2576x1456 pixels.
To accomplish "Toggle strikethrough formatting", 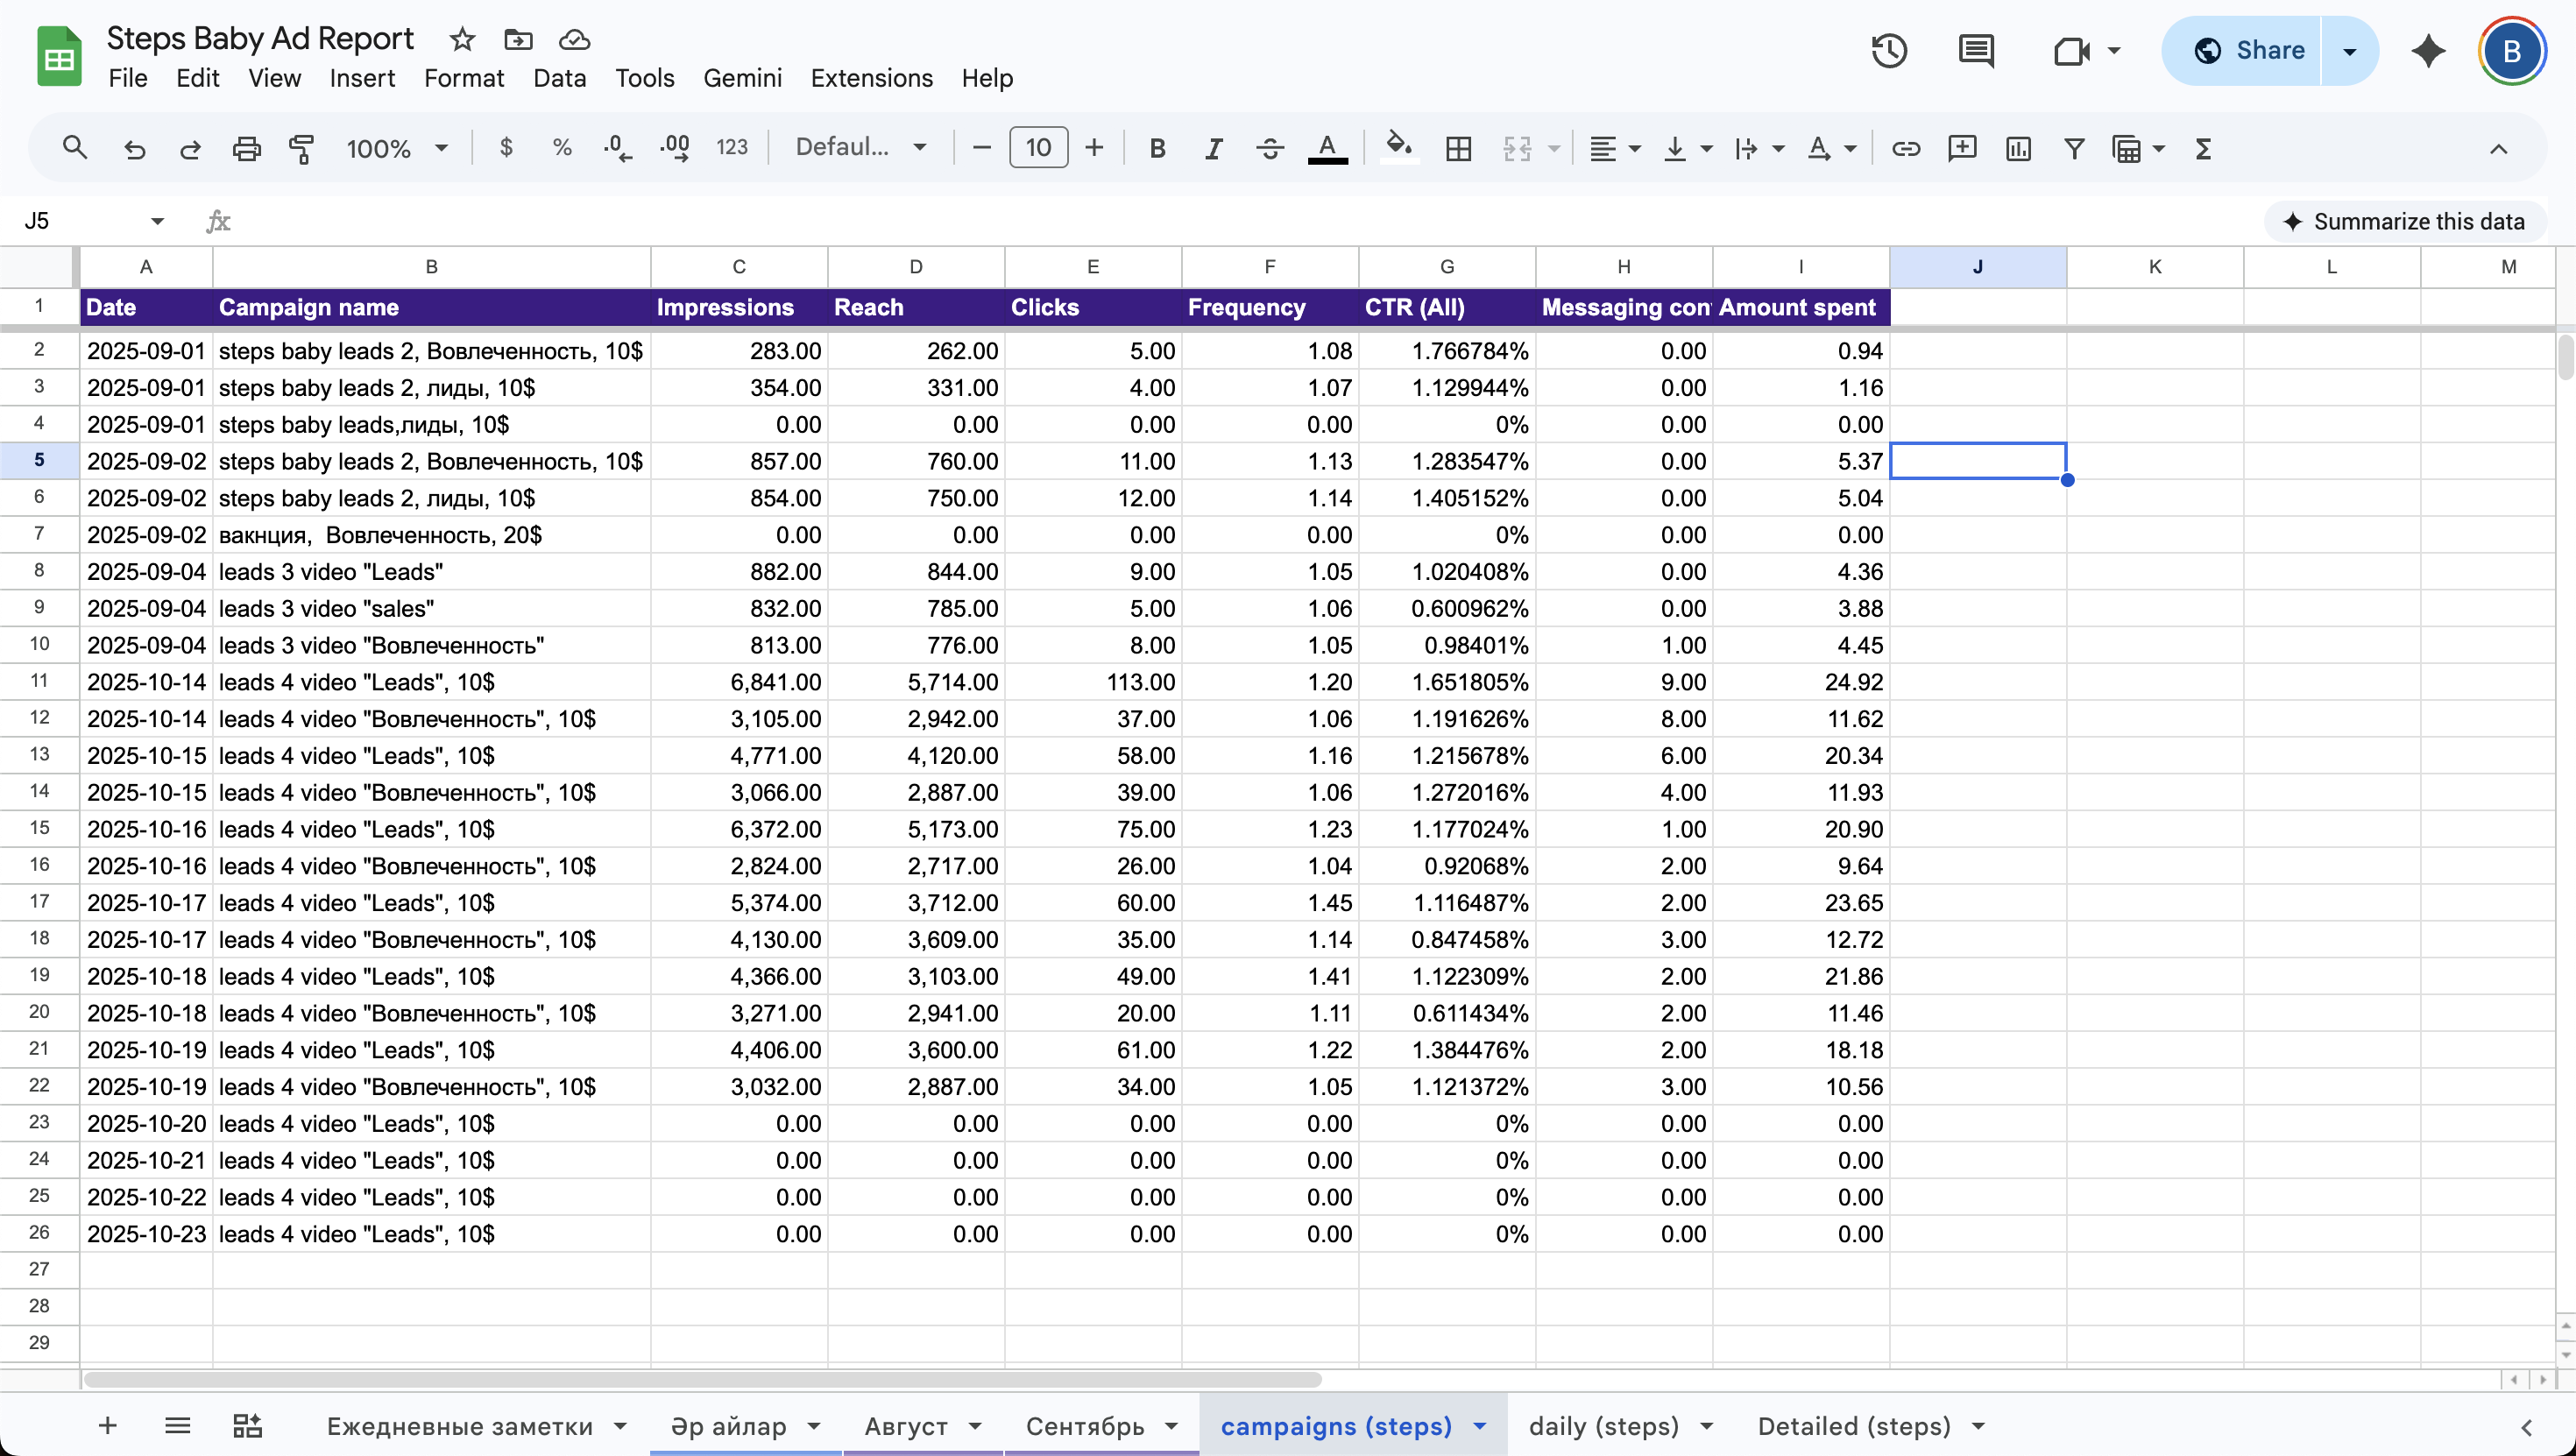I will 1270,149.
